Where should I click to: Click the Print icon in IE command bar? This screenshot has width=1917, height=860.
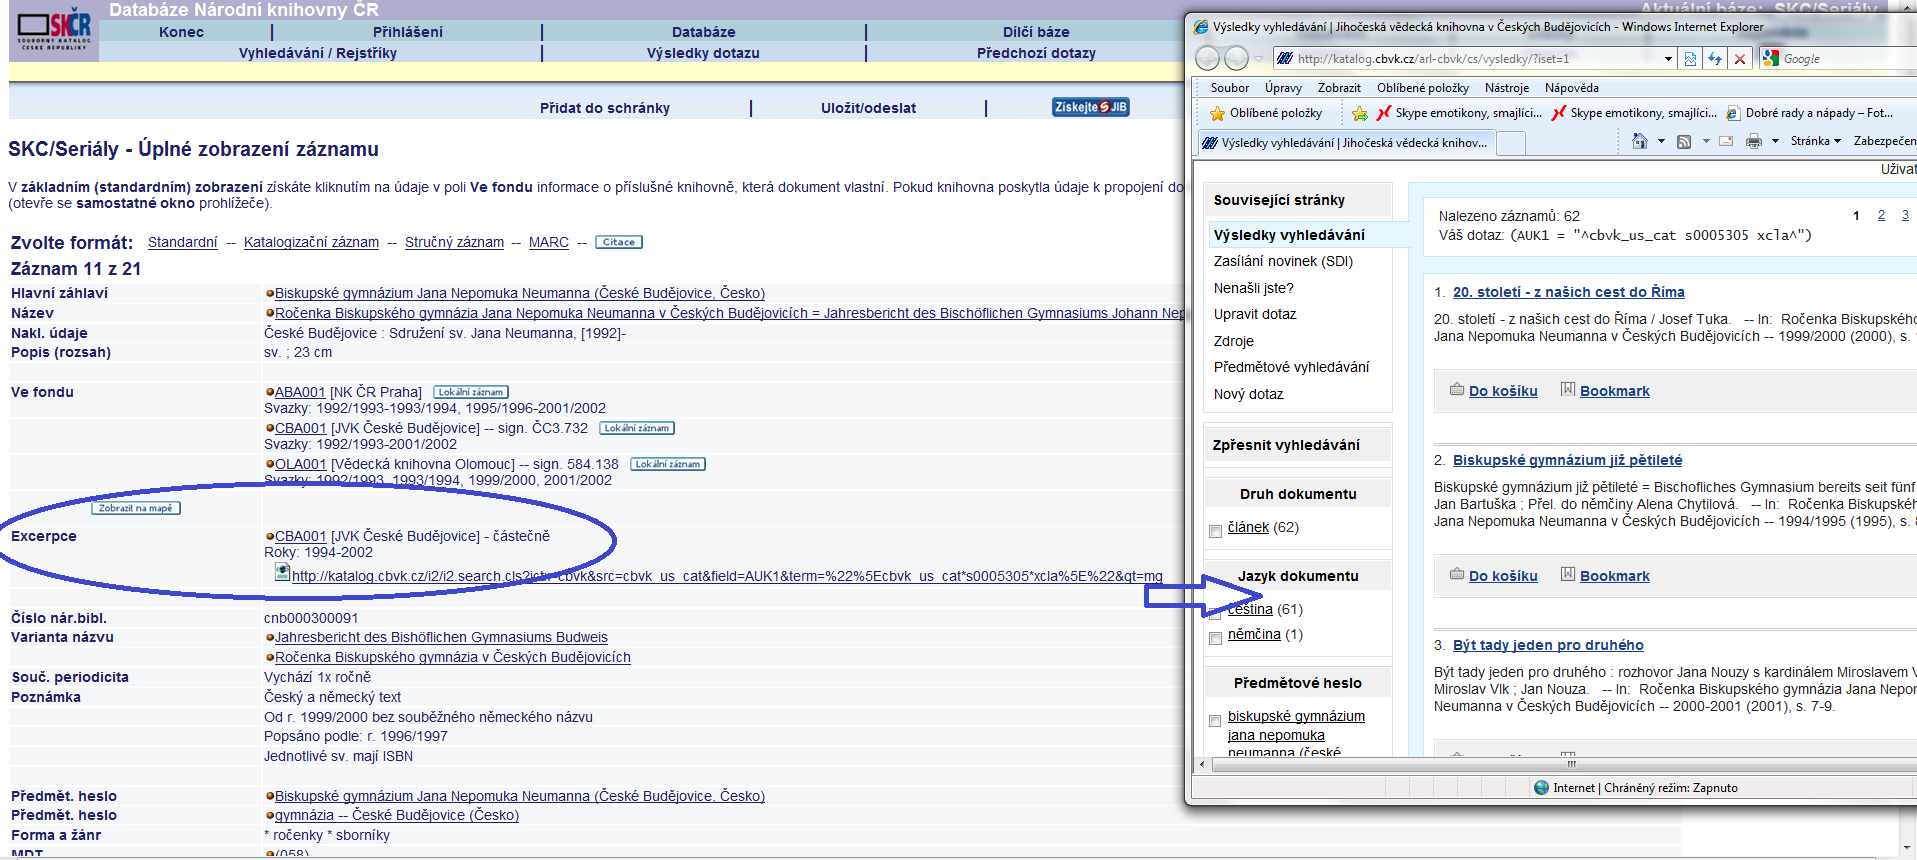(1754, 141)
